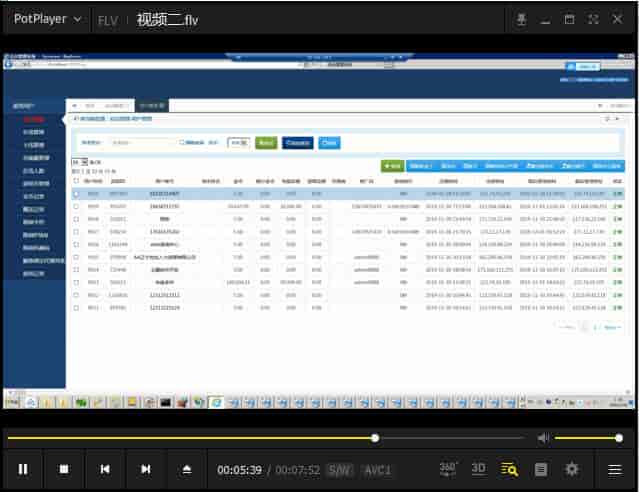Viewport: 639px width, 492px height.
Task: Toggle the pin always-on-top icon
Action: click(521, 19)
